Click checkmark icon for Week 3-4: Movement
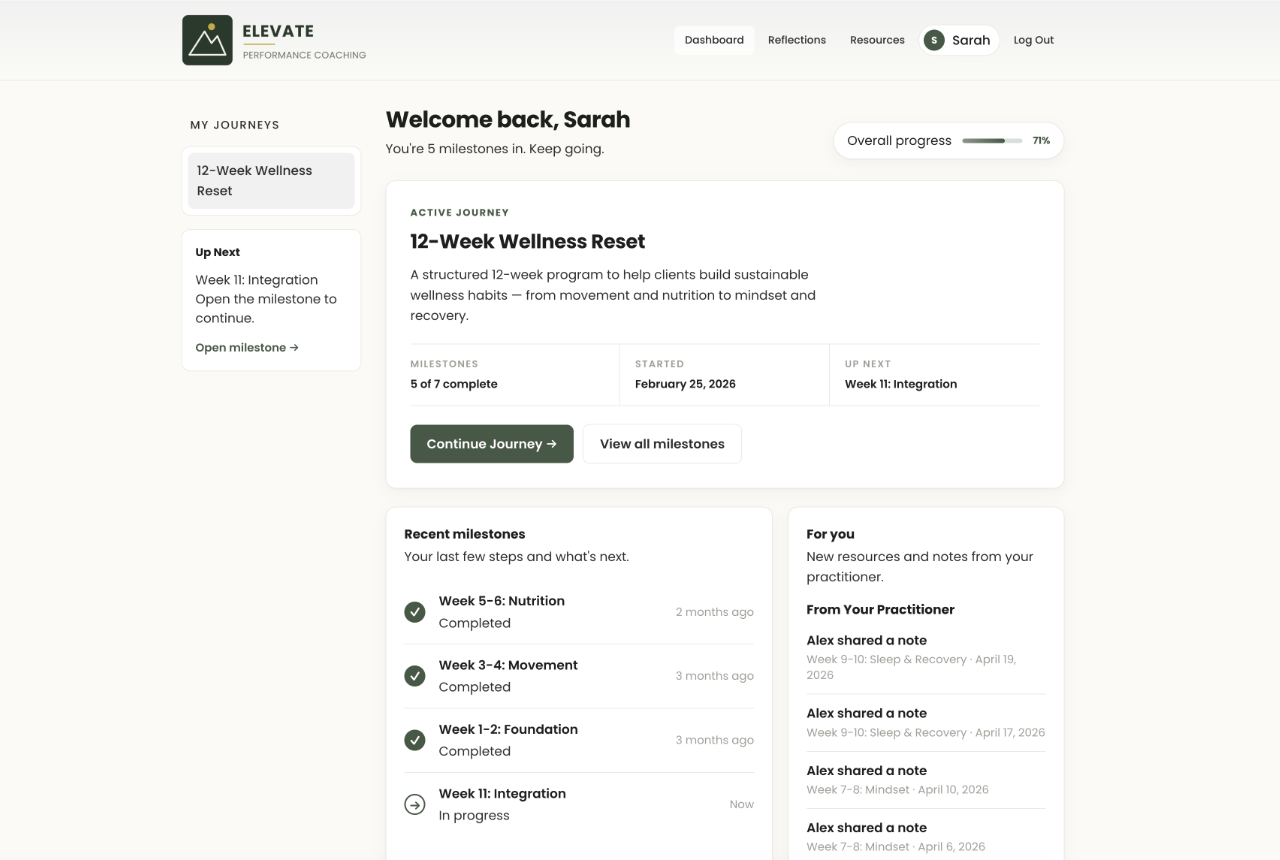The width and height of the screenshot is (1280, 860). (415, 676)
